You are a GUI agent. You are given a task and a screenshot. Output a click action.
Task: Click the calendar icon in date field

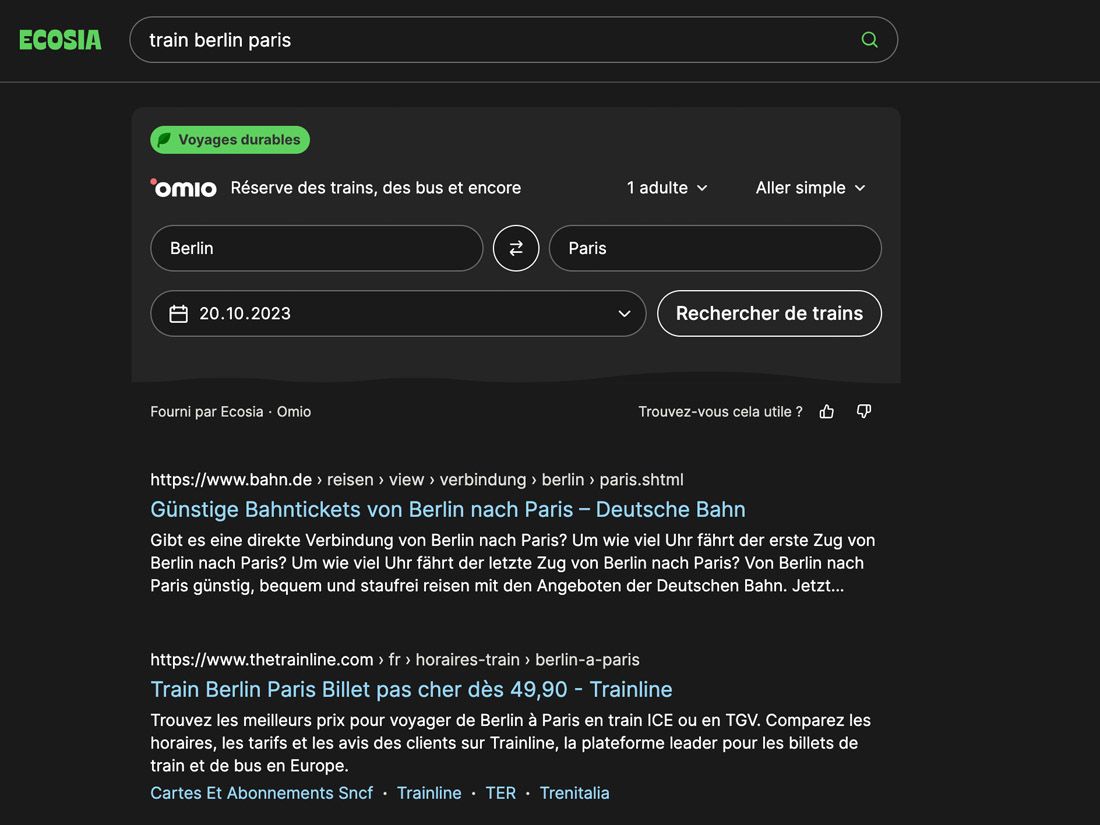coord(179,314)
